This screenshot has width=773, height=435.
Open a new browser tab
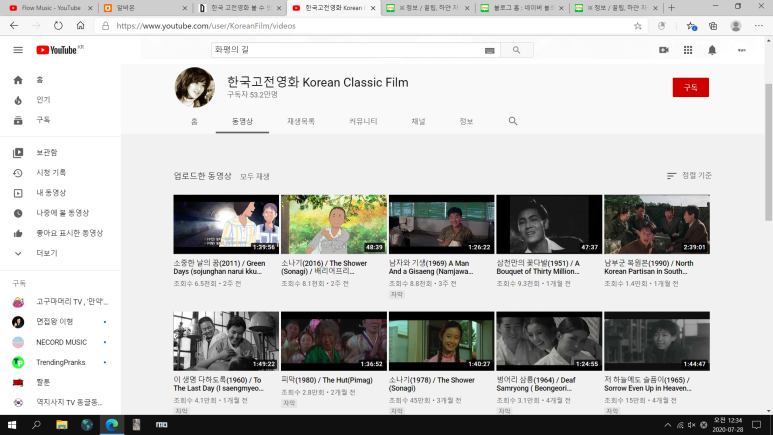click(671, 8)
